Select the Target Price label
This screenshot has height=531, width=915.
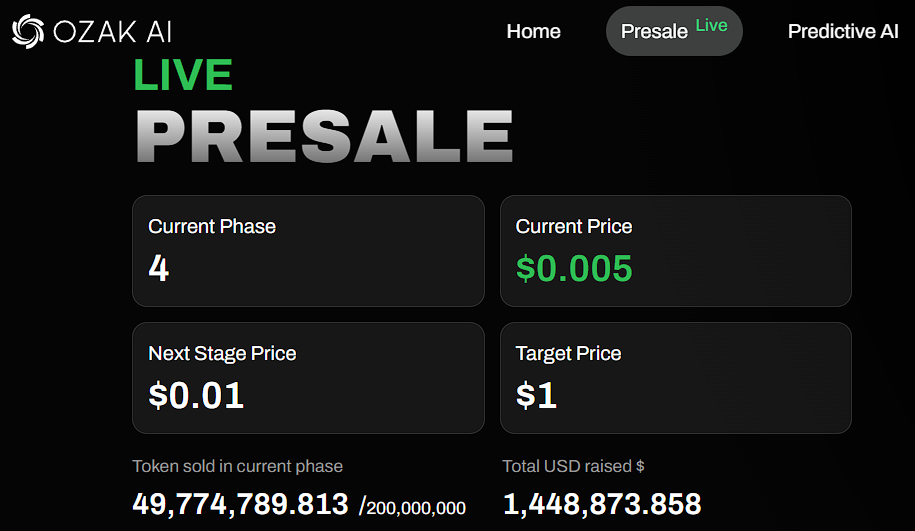[x=568, y=353]
